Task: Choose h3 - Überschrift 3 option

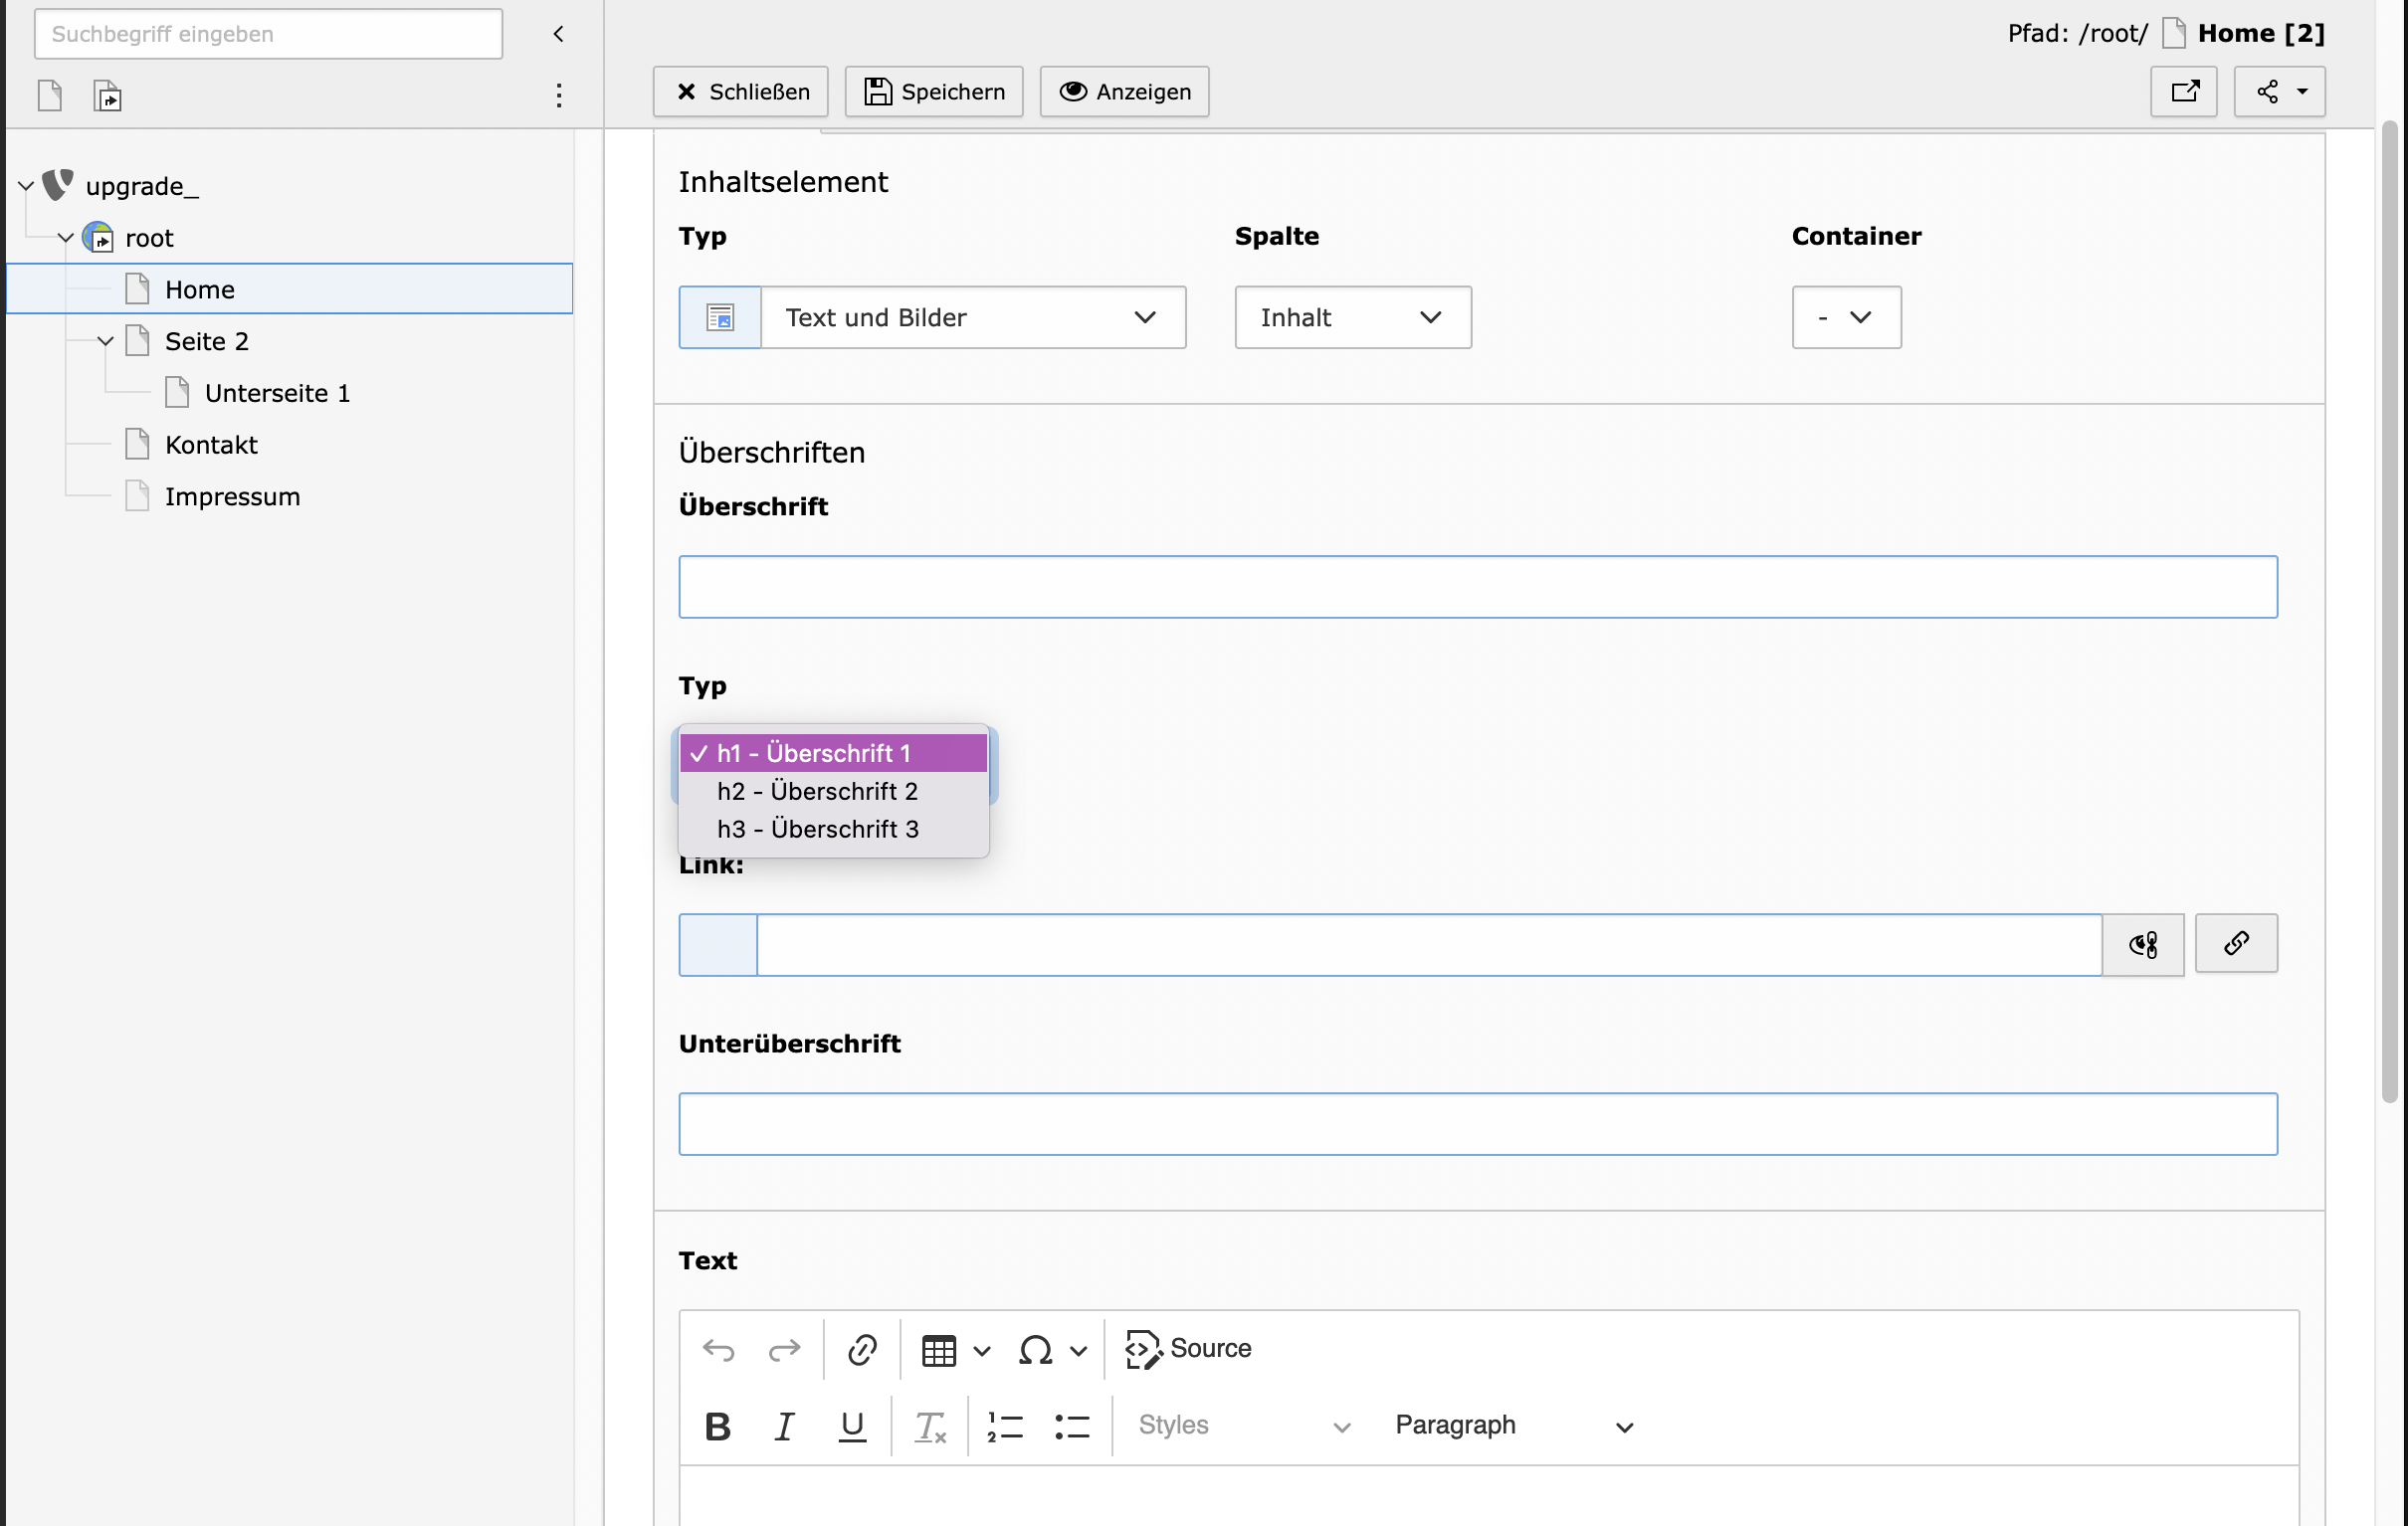Action: [817, 829]
